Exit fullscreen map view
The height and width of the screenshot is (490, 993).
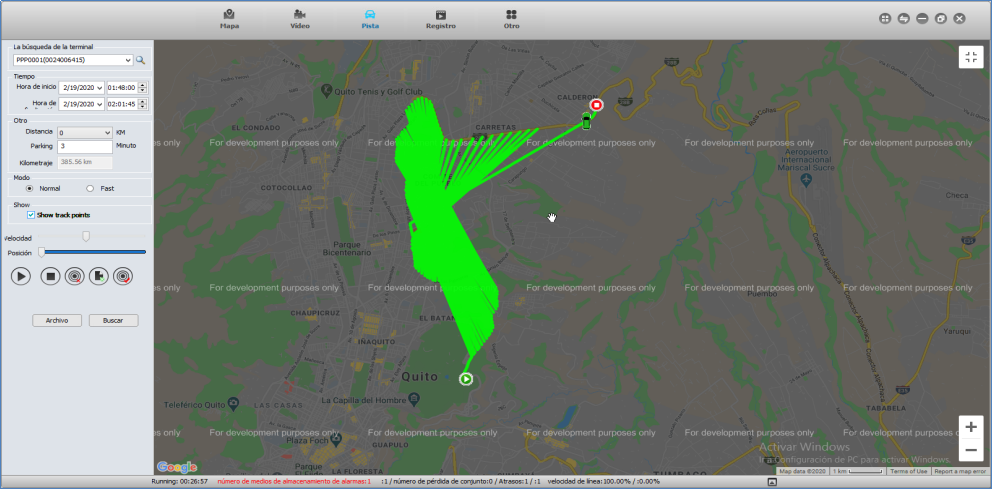(x=971, y=57)
